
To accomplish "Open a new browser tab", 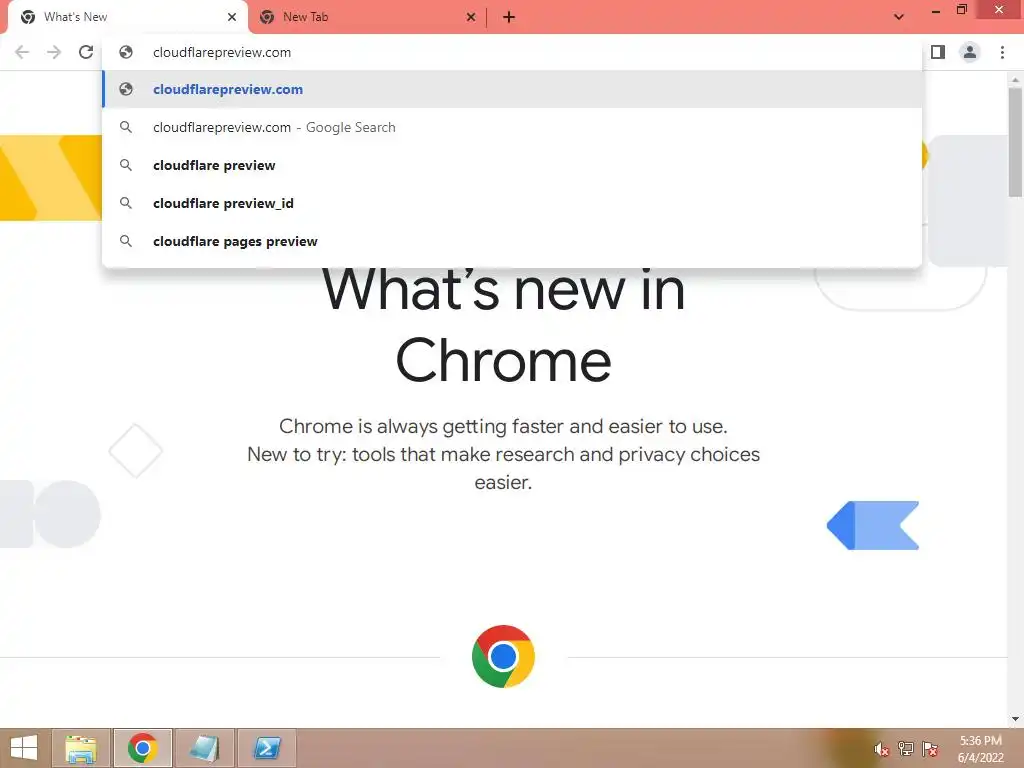I will [509, 17].
